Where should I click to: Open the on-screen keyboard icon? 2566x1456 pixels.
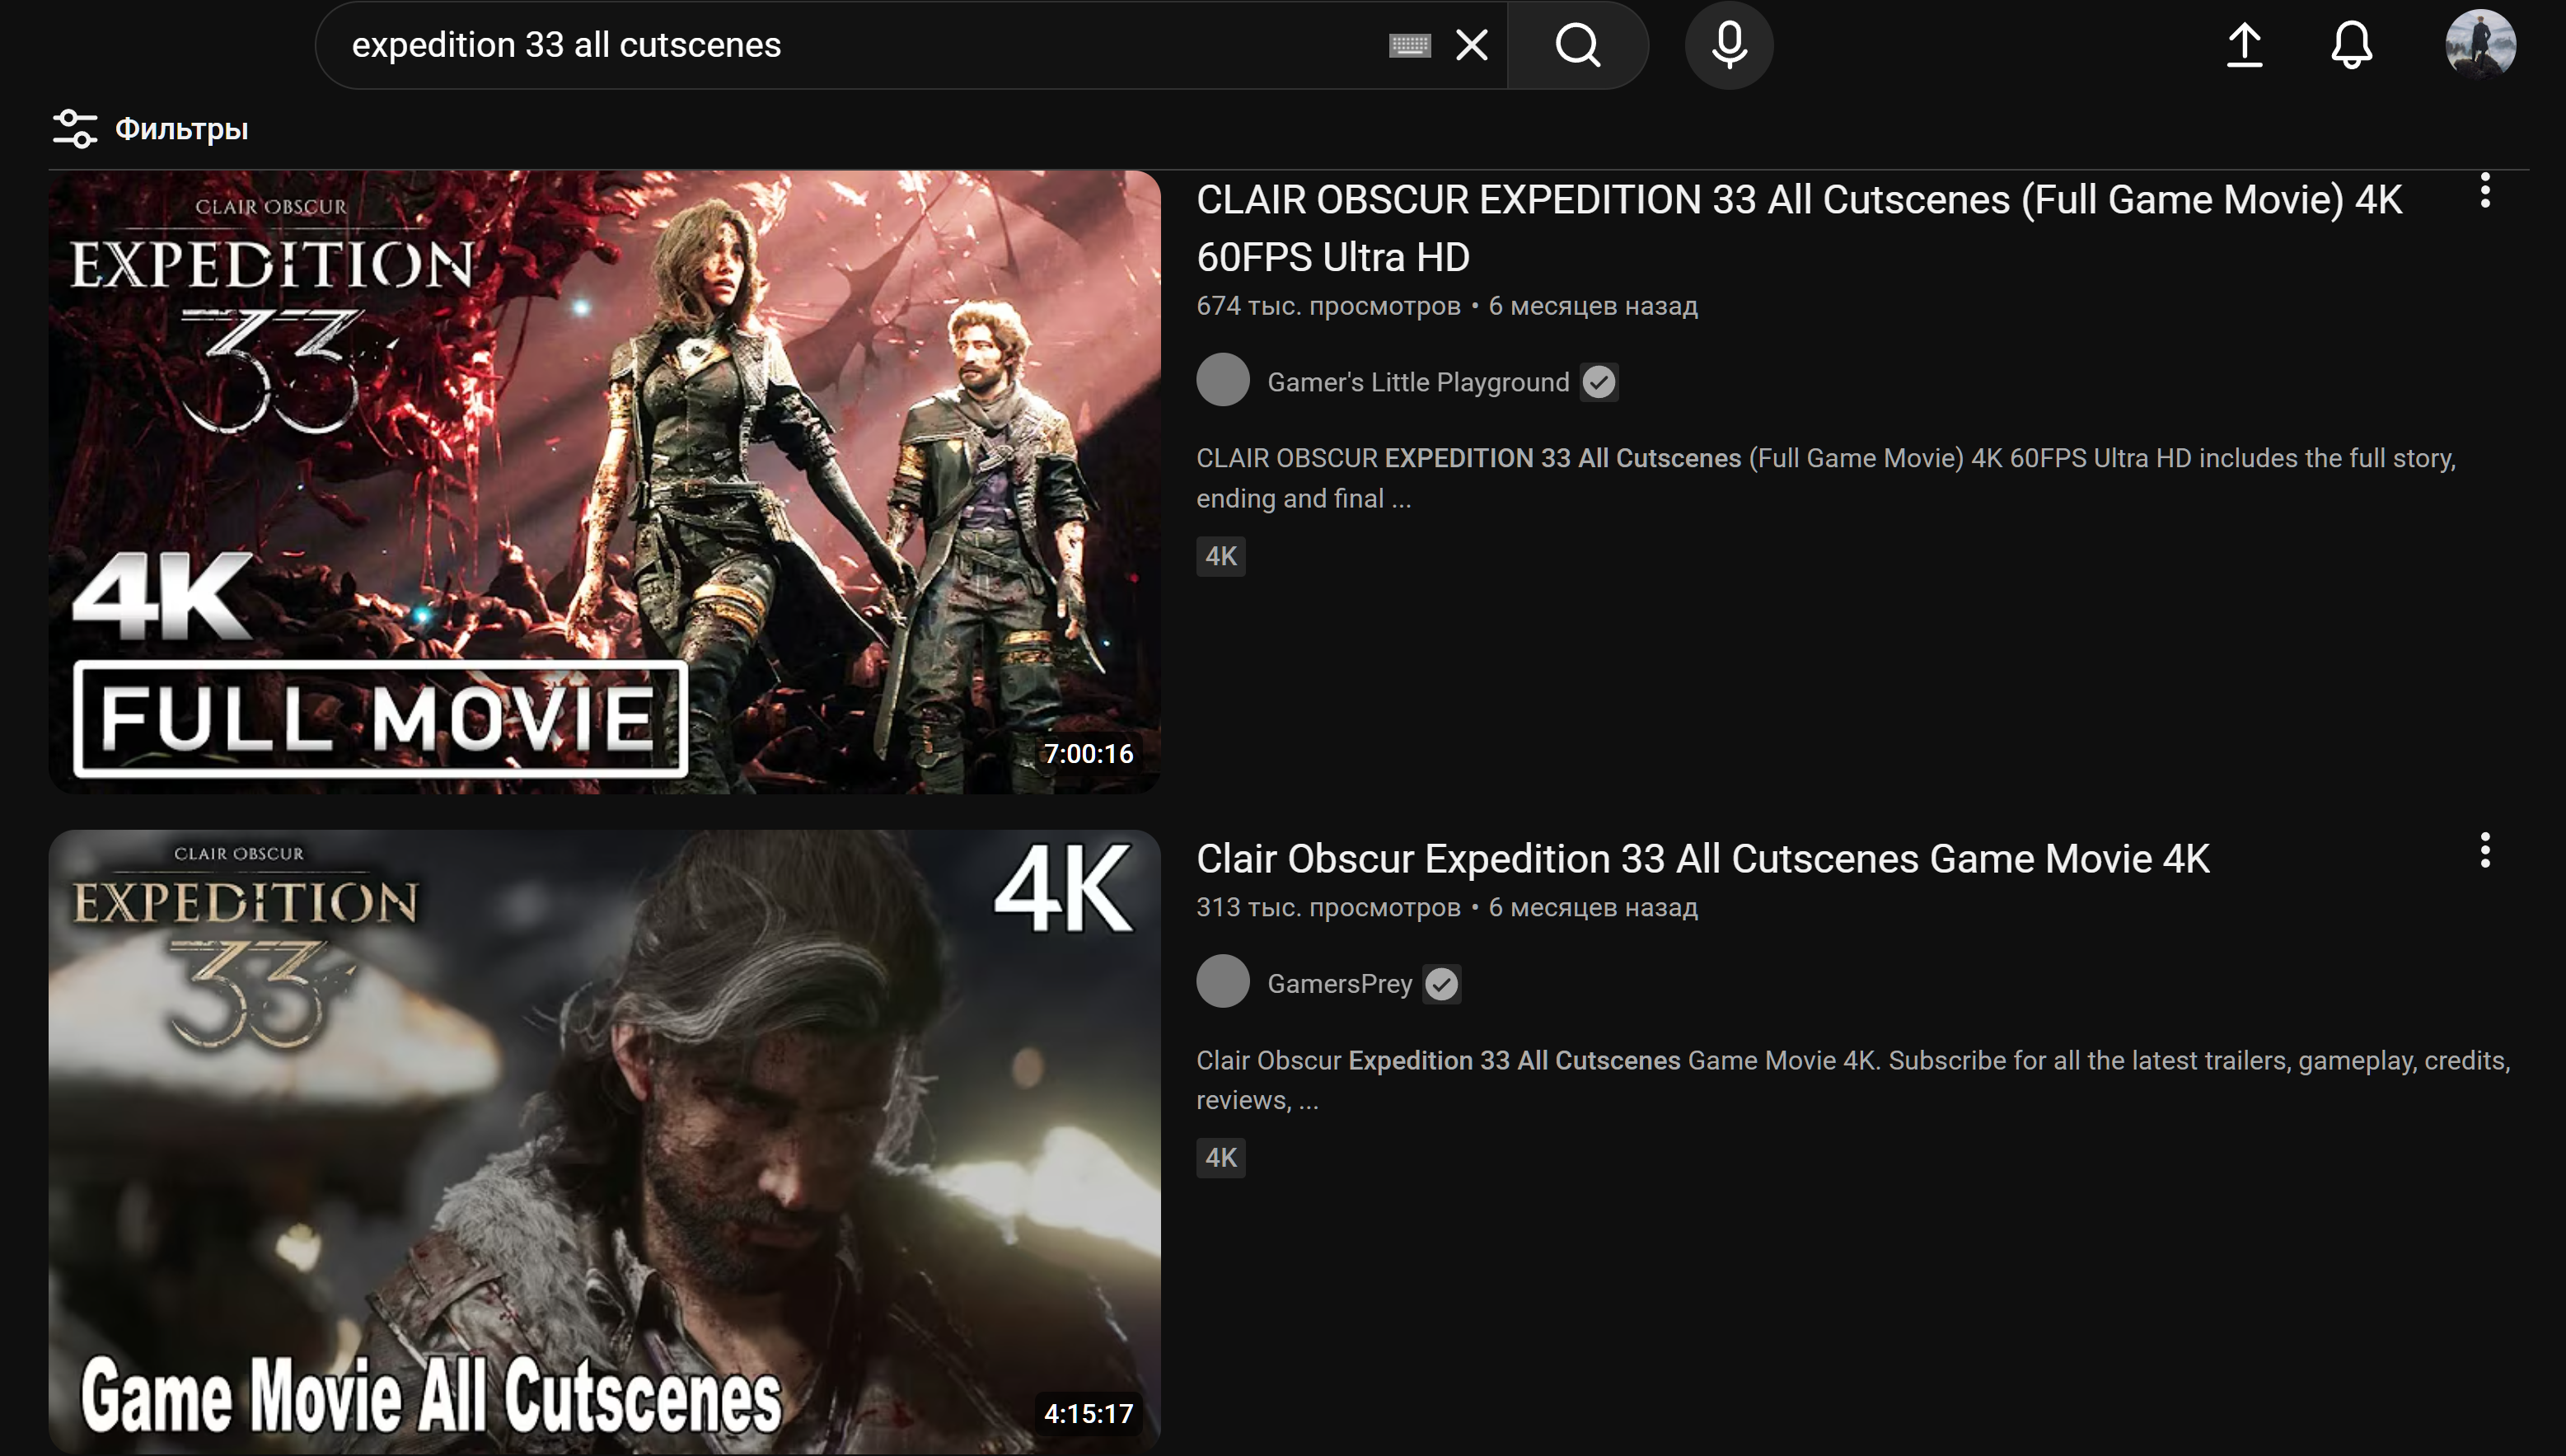tap(1409, 45)
